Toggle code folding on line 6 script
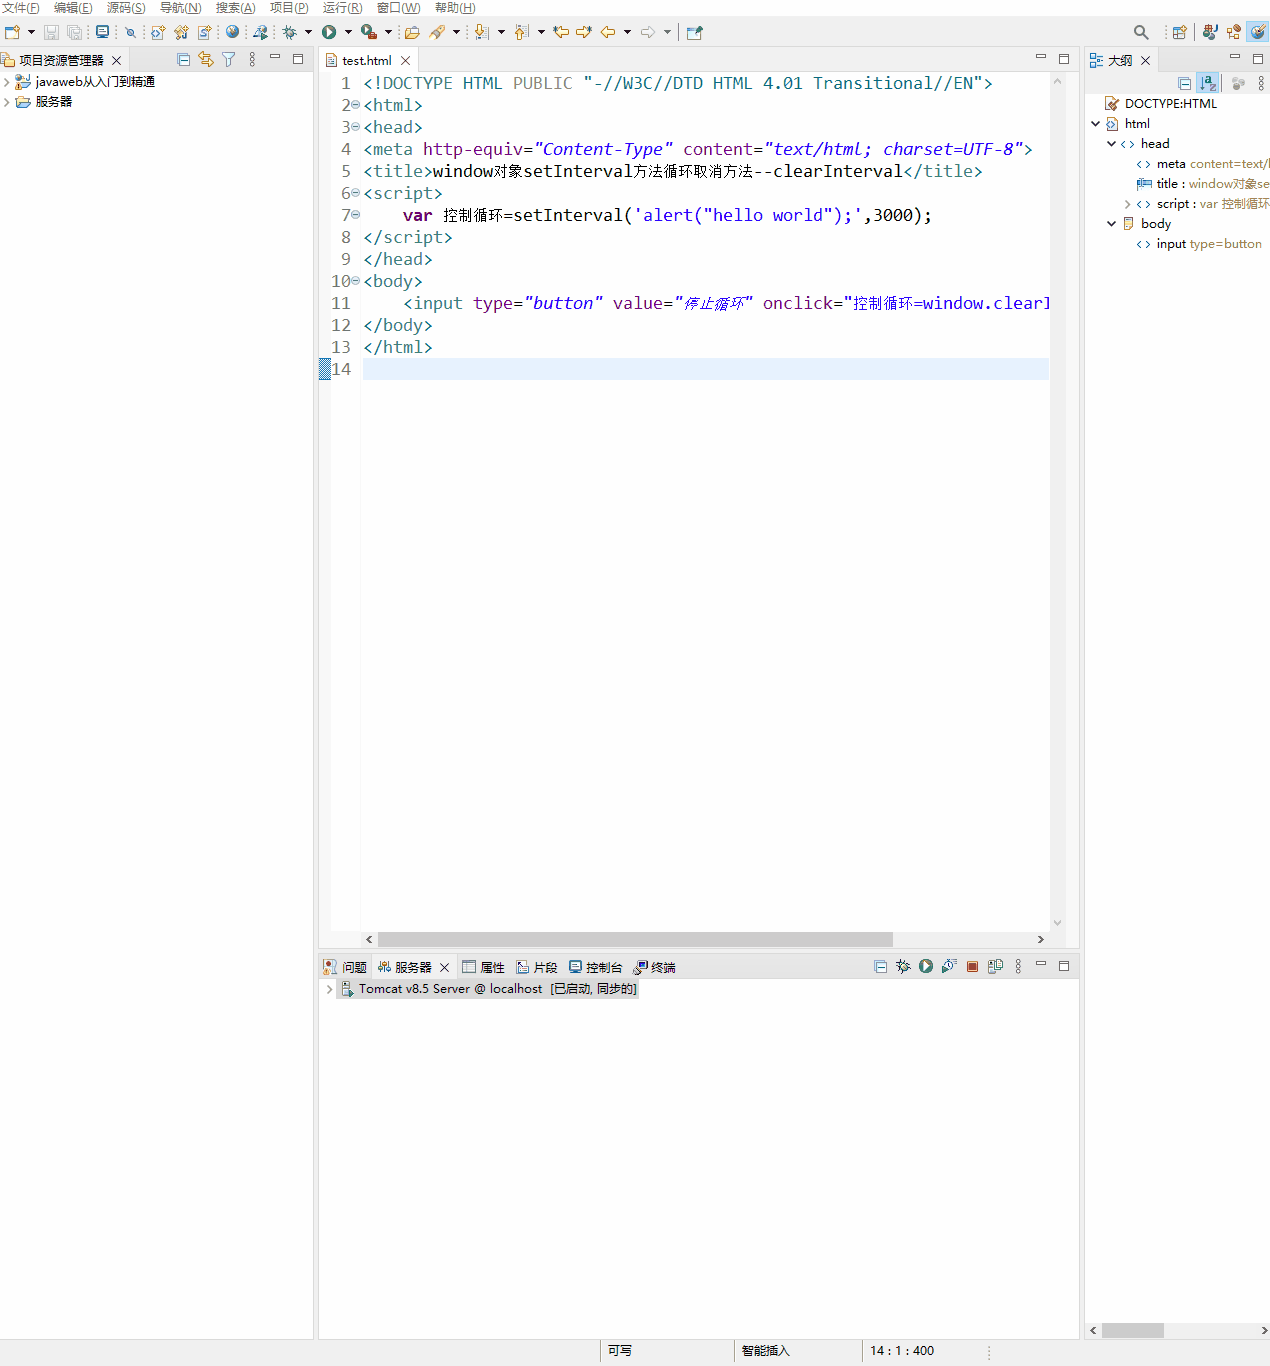The image size is (1270, 1366). pos(356,192)
